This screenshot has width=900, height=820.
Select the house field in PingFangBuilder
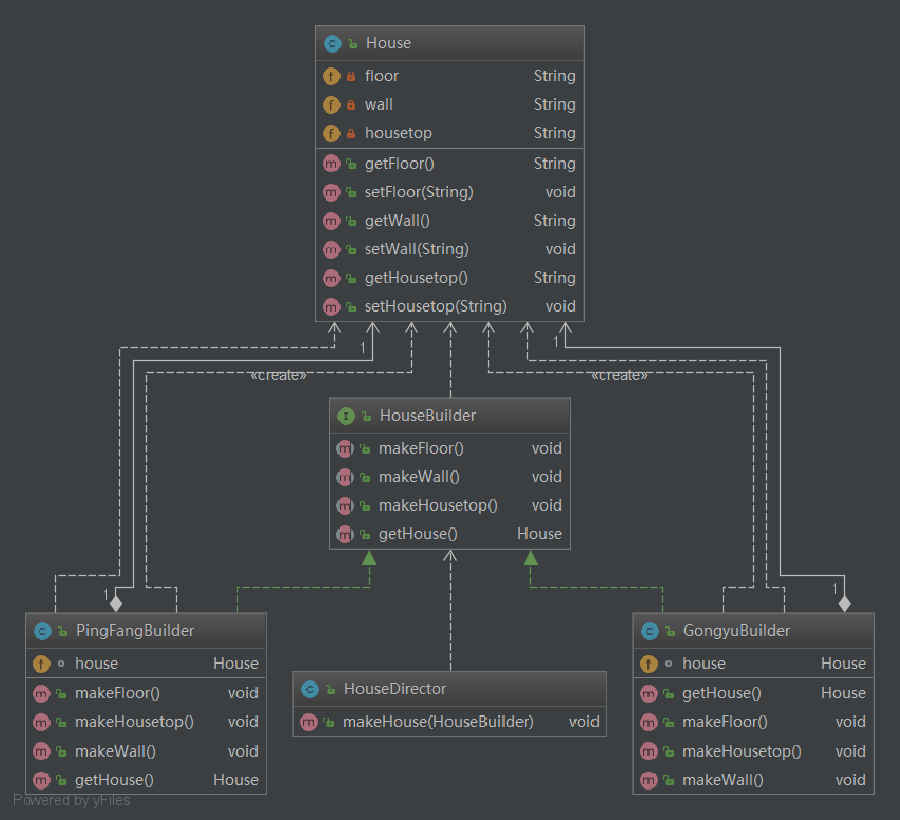click(x=96, y=663)
